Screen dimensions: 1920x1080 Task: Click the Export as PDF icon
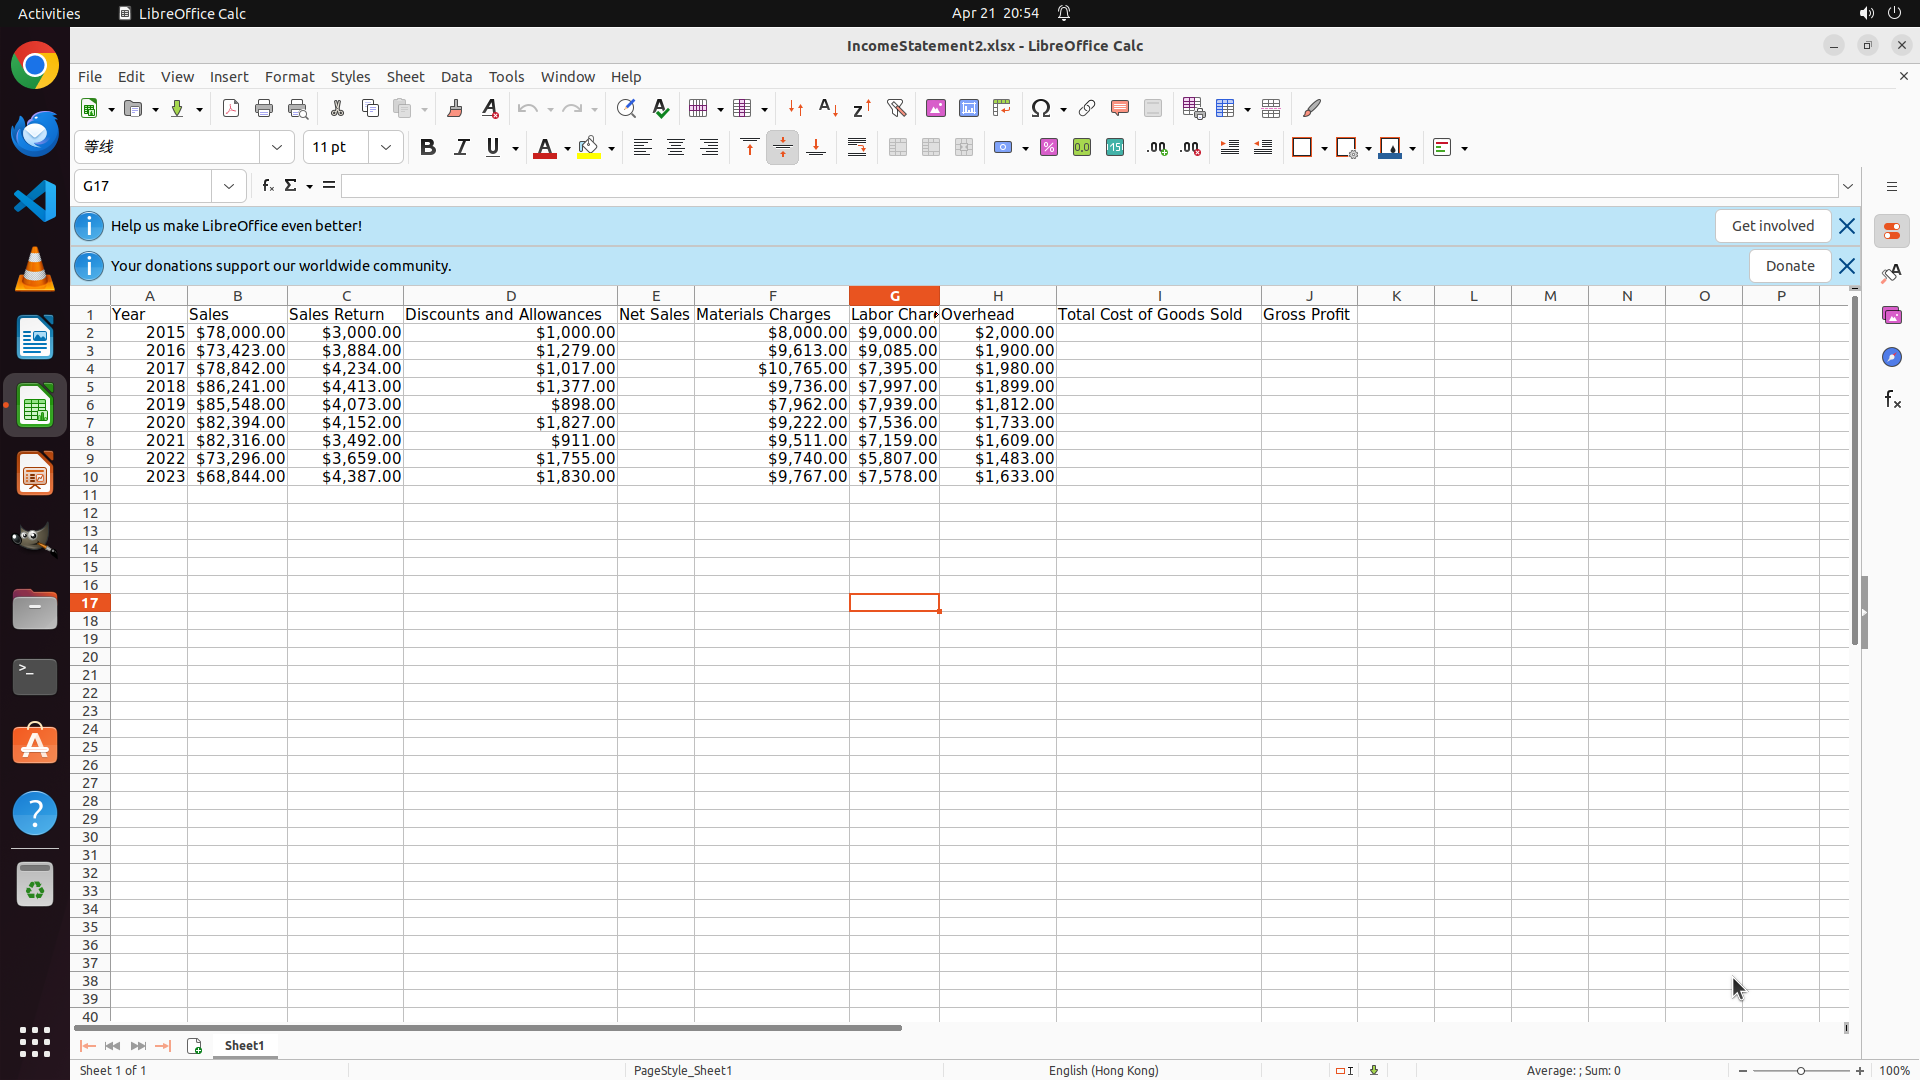[x=231, y=109]
